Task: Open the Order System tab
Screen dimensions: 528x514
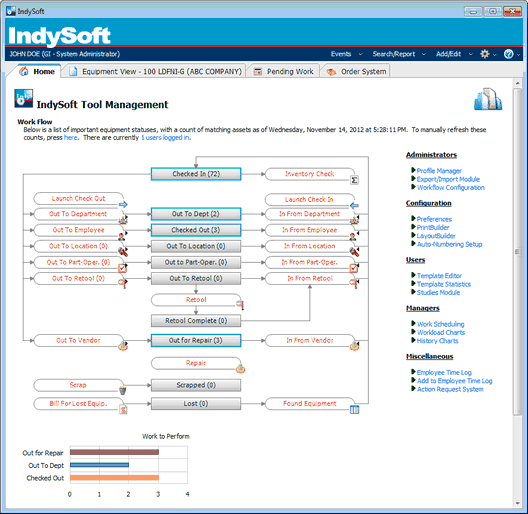Action: click(x=357, y=71)
